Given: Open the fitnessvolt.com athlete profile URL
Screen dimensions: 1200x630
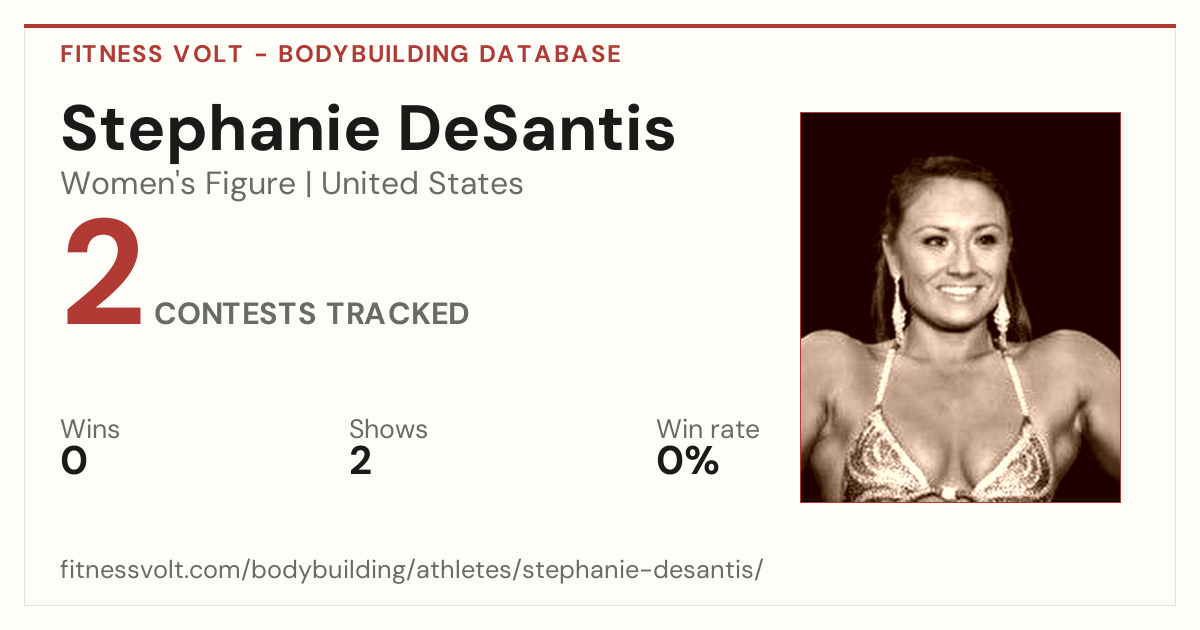Looking at the screenshot, I should click(x=412, y=570).
